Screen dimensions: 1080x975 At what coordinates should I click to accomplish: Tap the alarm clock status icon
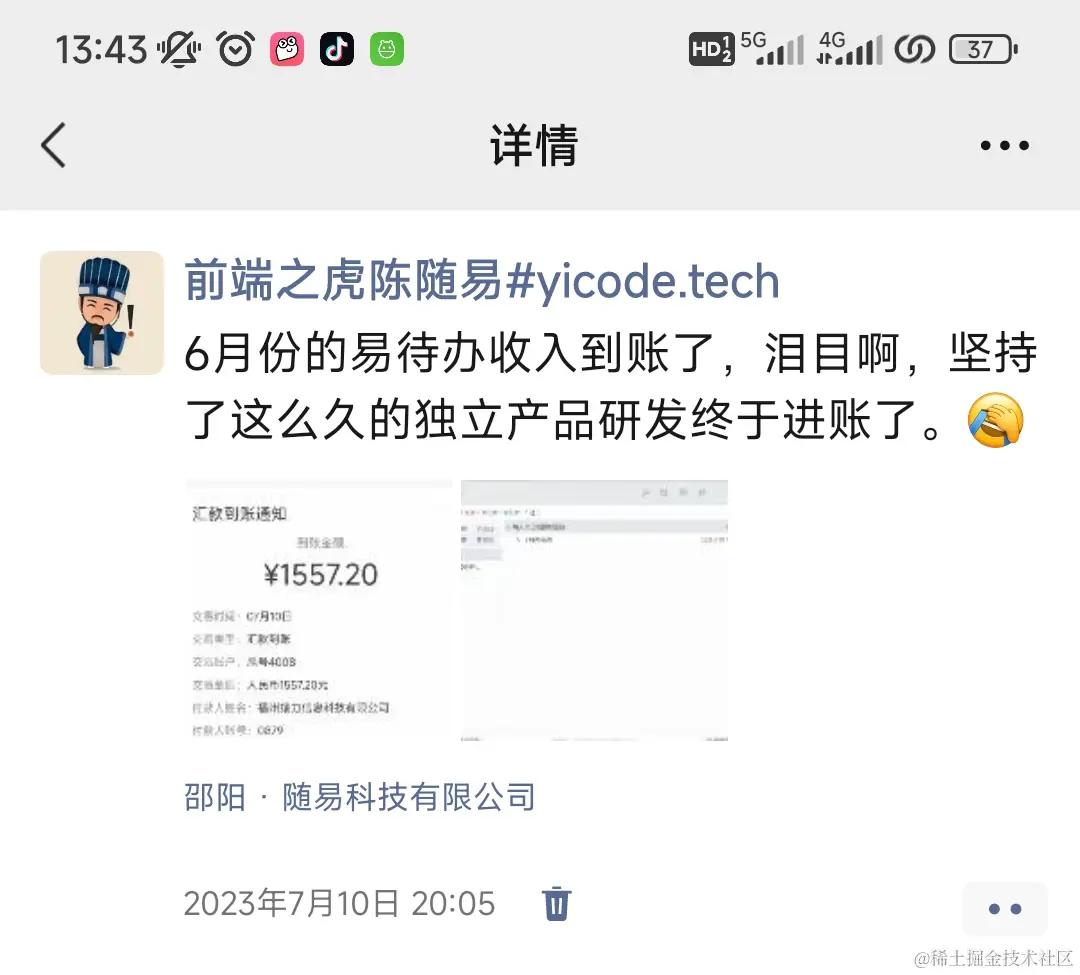tap(236, 49)
